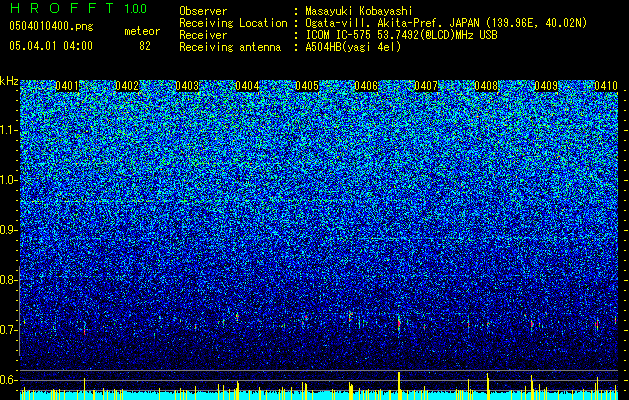The width and height of the screenshot is (629, 400).
Task: Click the kHz axis unit label
Action: 9,81
